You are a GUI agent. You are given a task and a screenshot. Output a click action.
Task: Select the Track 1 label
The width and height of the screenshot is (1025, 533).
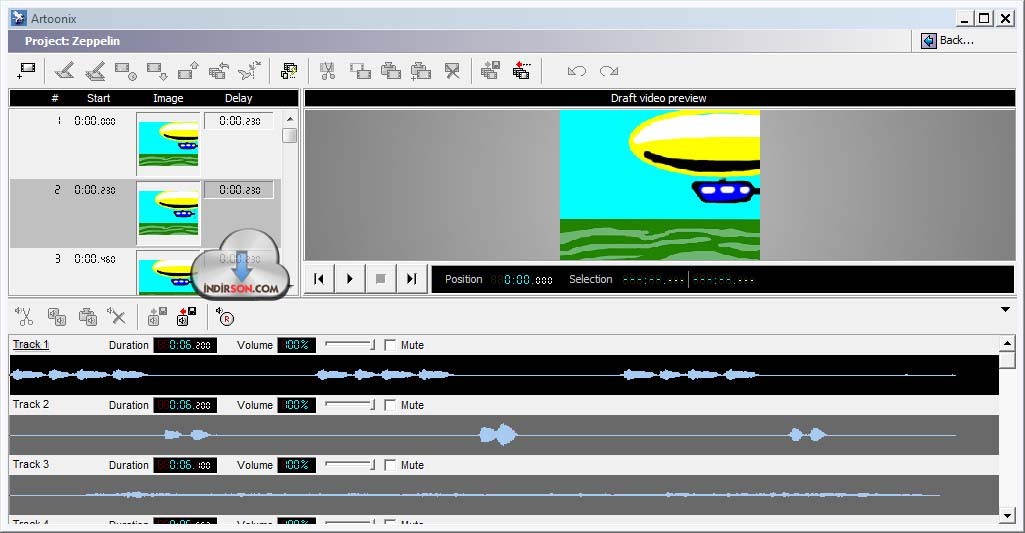[x=31, y=344]
